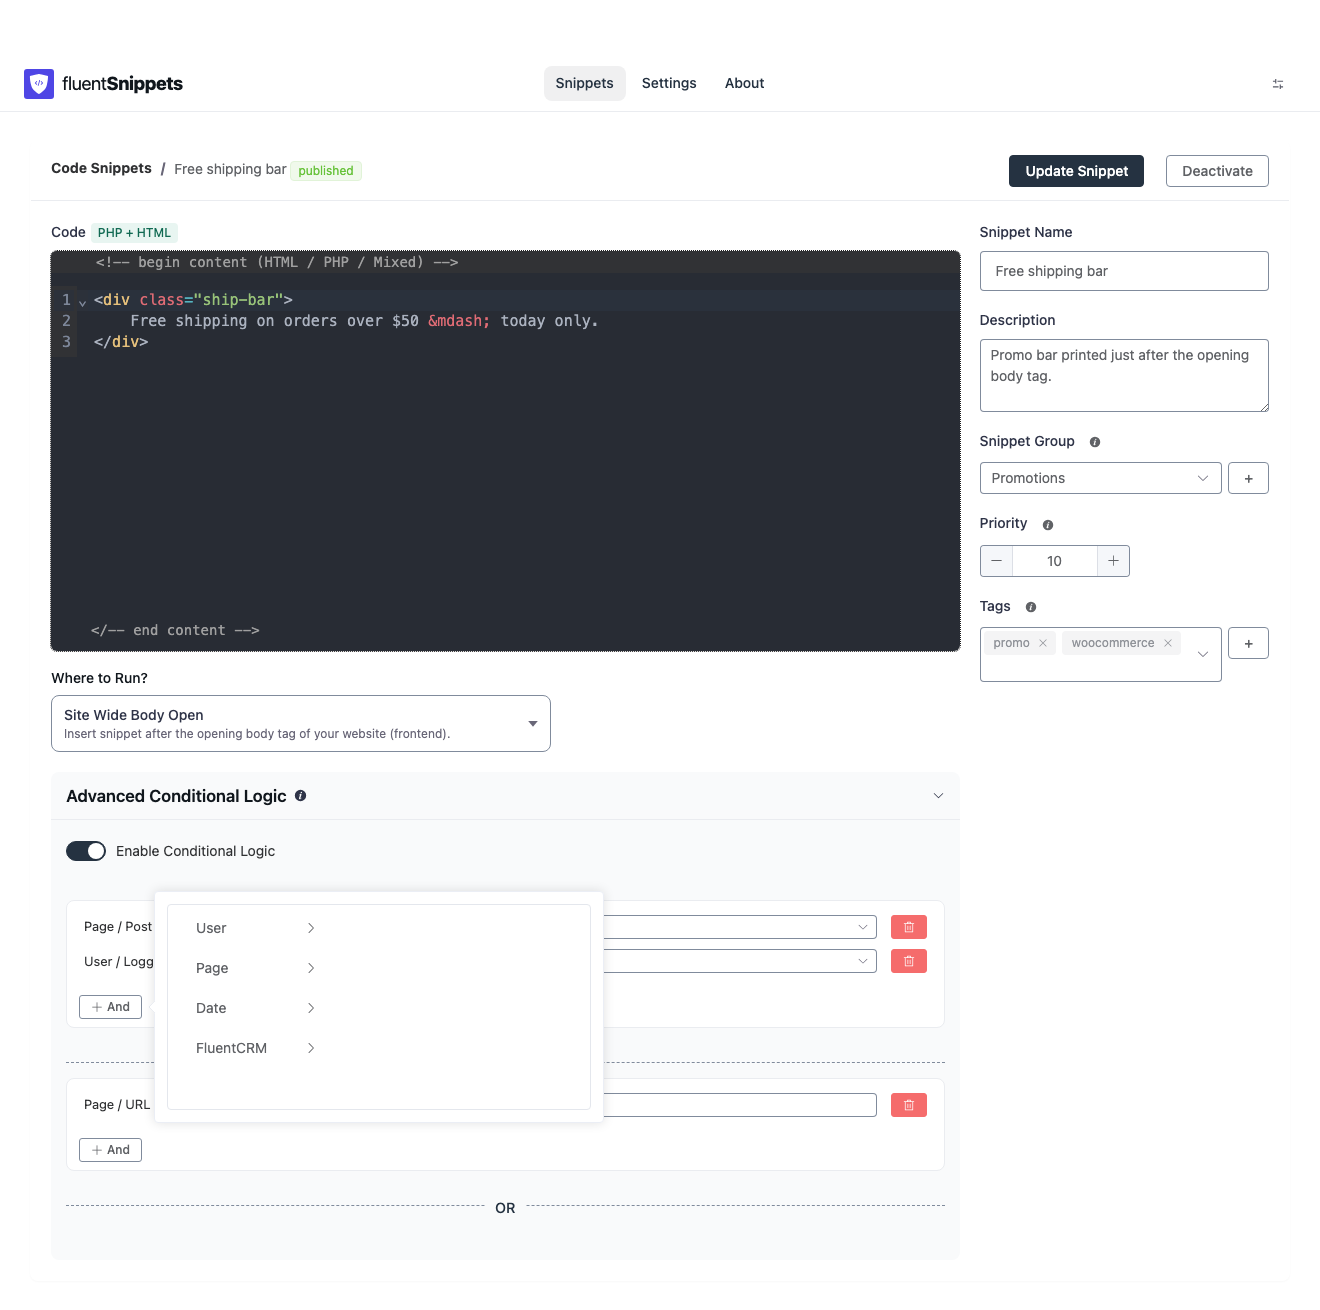Click And button in first condition group

coord(110,1007)
